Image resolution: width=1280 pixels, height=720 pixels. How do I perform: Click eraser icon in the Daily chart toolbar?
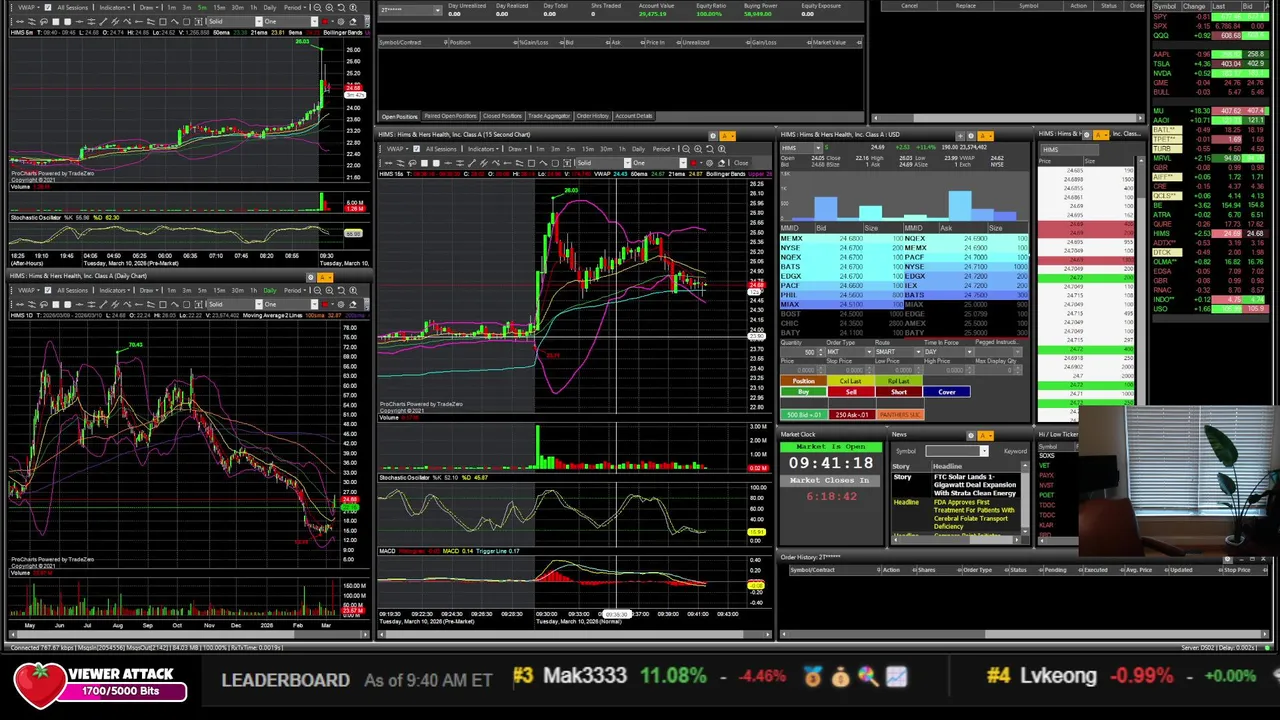tap(352, 305)
